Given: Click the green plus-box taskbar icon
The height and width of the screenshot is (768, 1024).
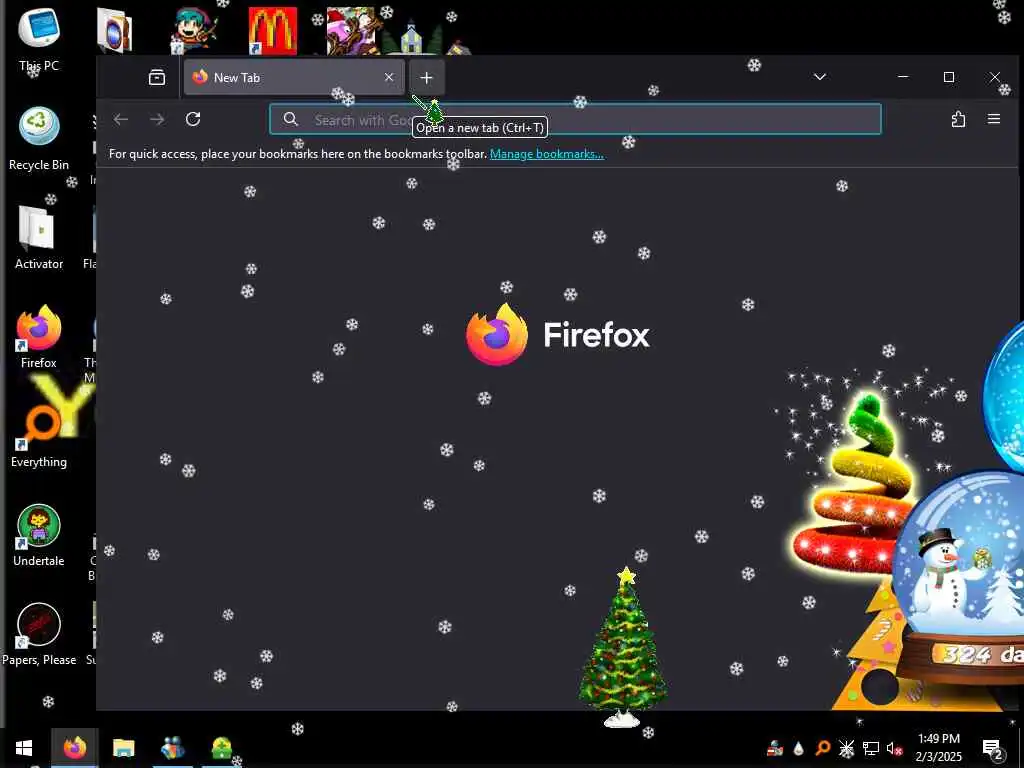Looking at the screenshot, I should click(221, 748).
